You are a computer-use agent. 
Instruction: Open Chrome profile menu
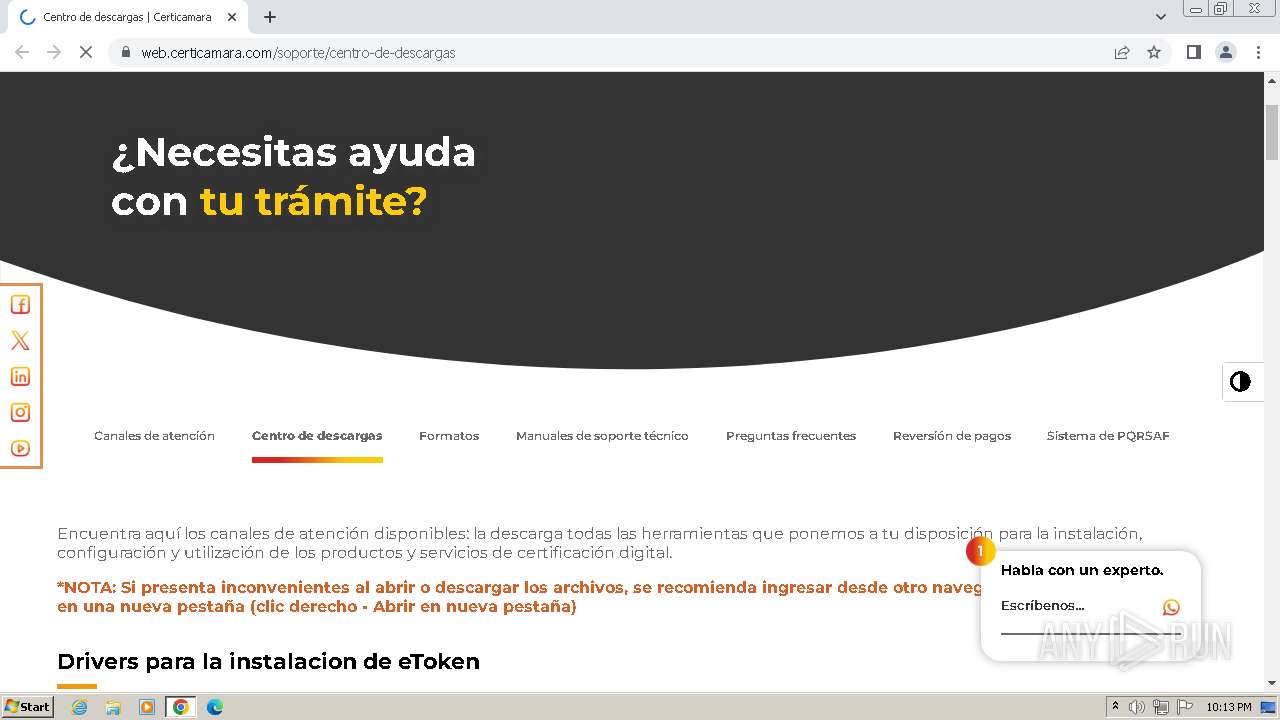(x=1226, y=52)
